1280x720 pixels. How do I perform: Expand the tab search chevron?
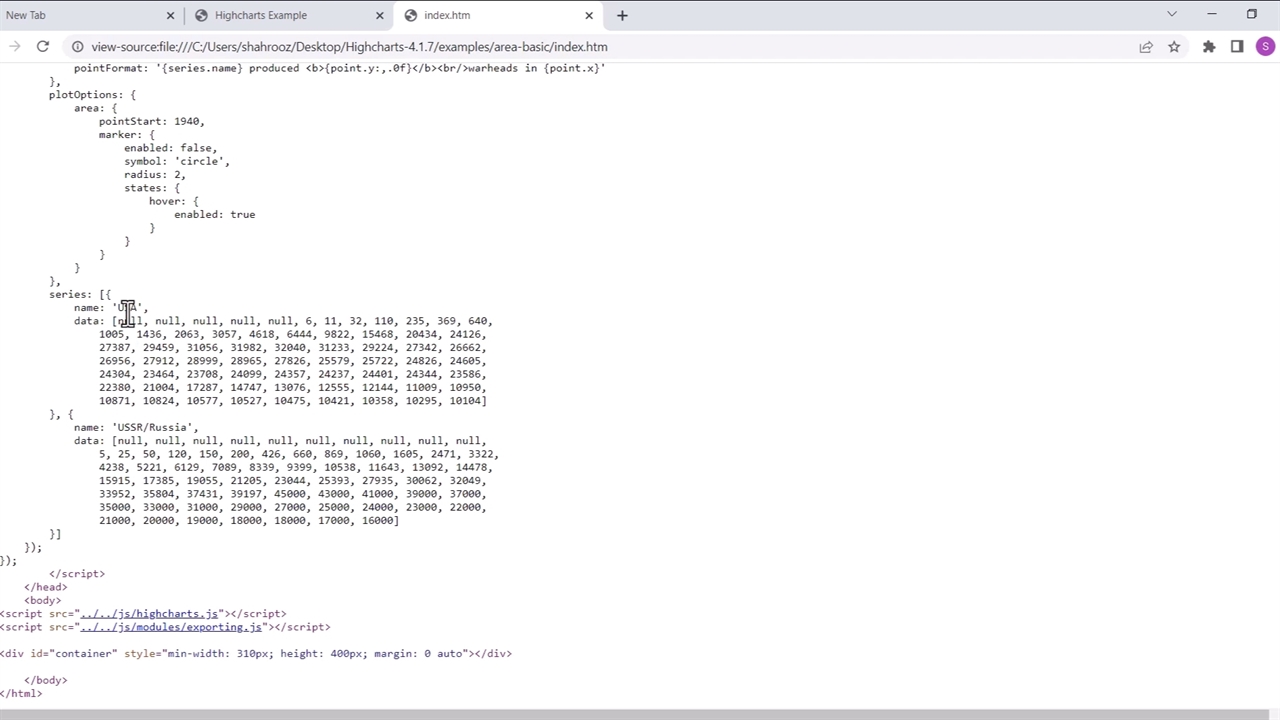tap(1172, 14)
